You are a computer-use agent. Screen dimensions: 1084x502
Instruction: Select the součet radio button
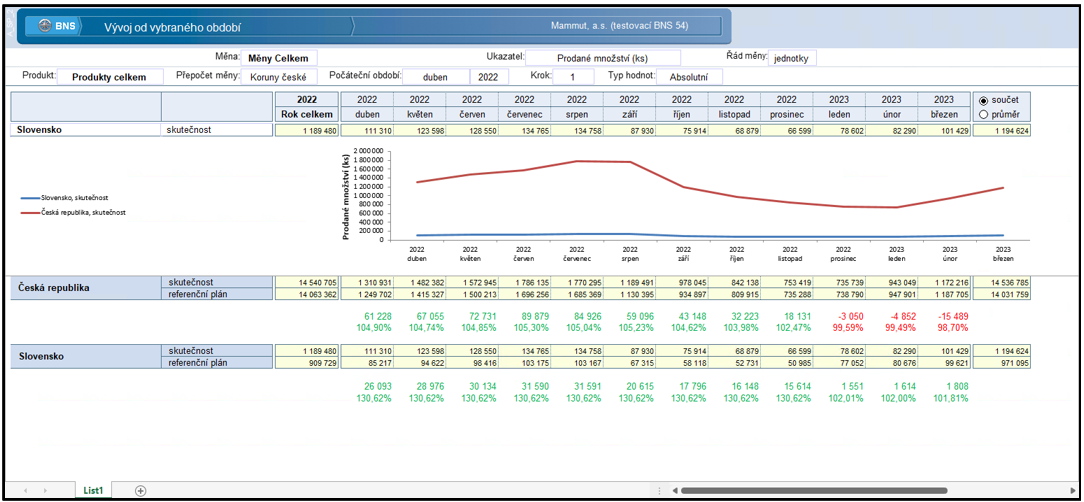pos(984,100)
